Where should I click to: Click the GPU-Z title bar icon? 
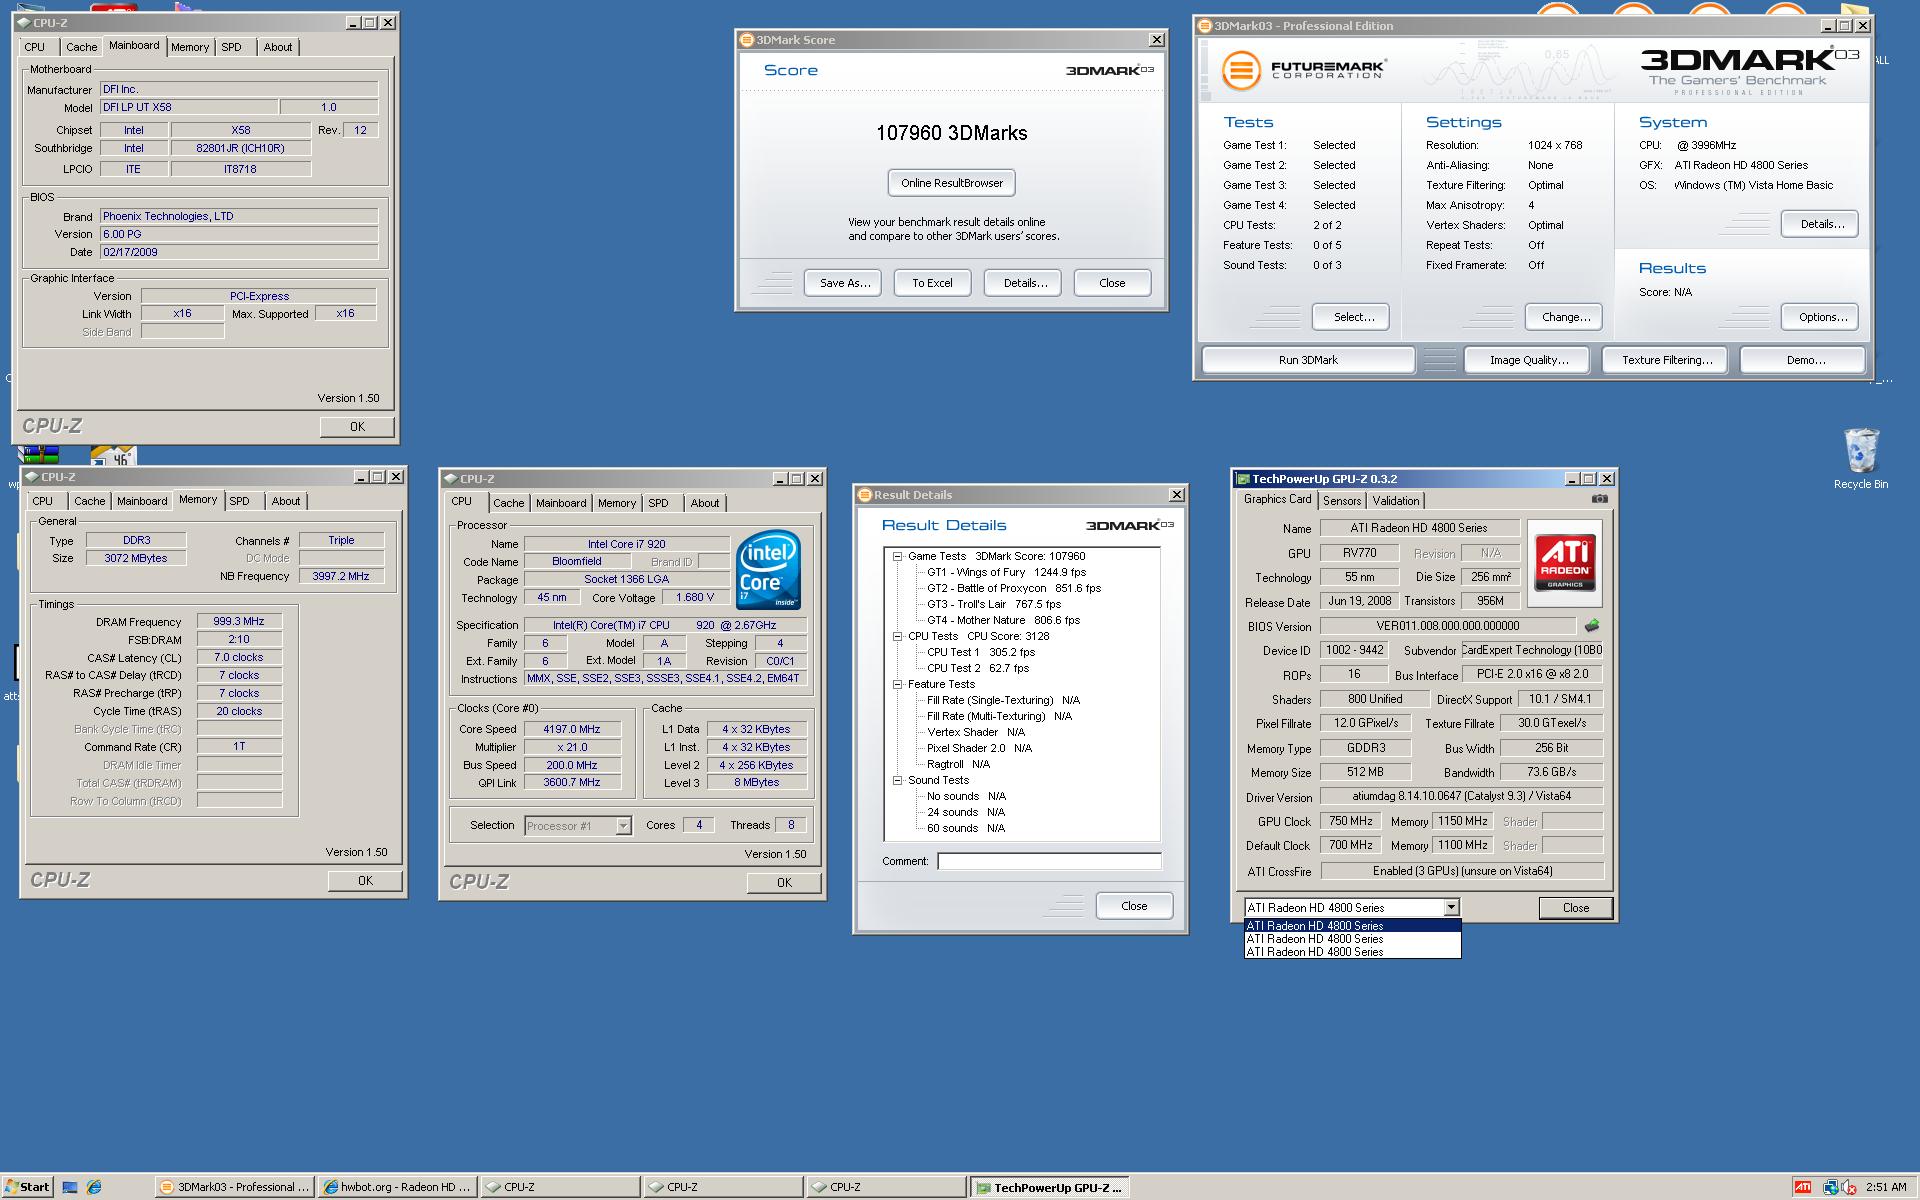pos(1243,479)
